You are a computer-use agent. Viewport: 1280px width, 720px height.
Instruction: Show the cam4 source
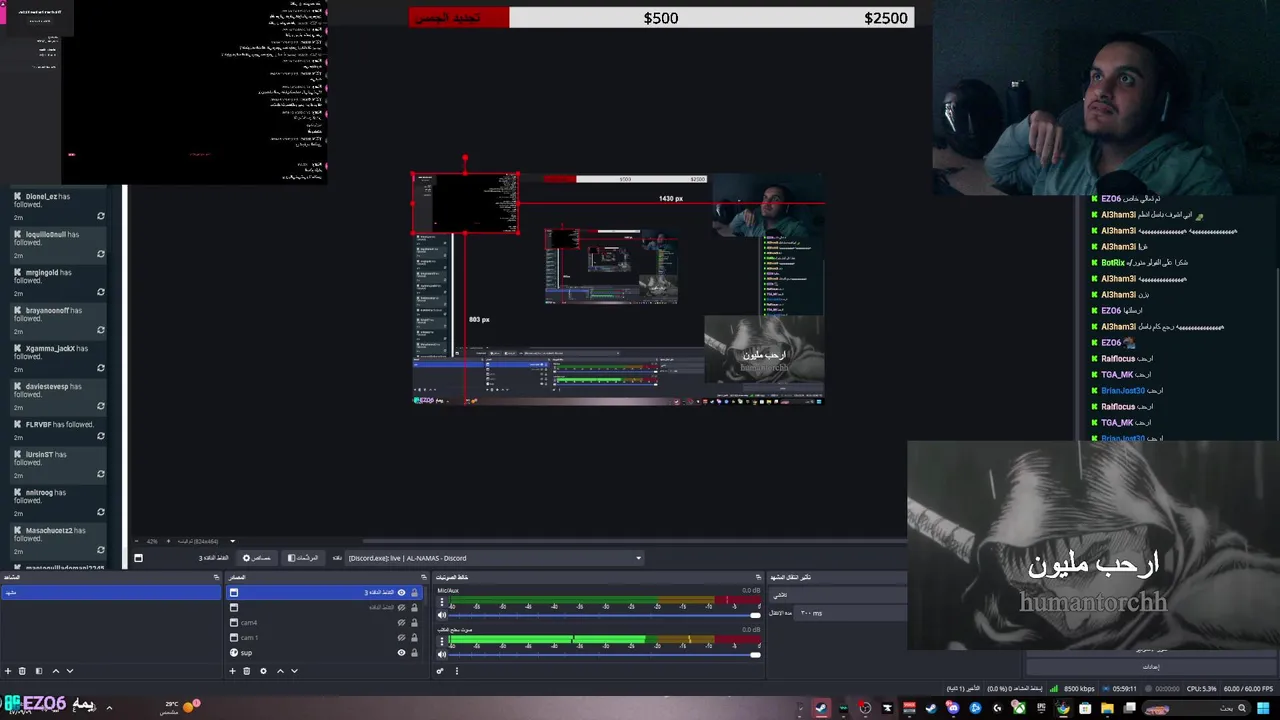tap(401, 622)
